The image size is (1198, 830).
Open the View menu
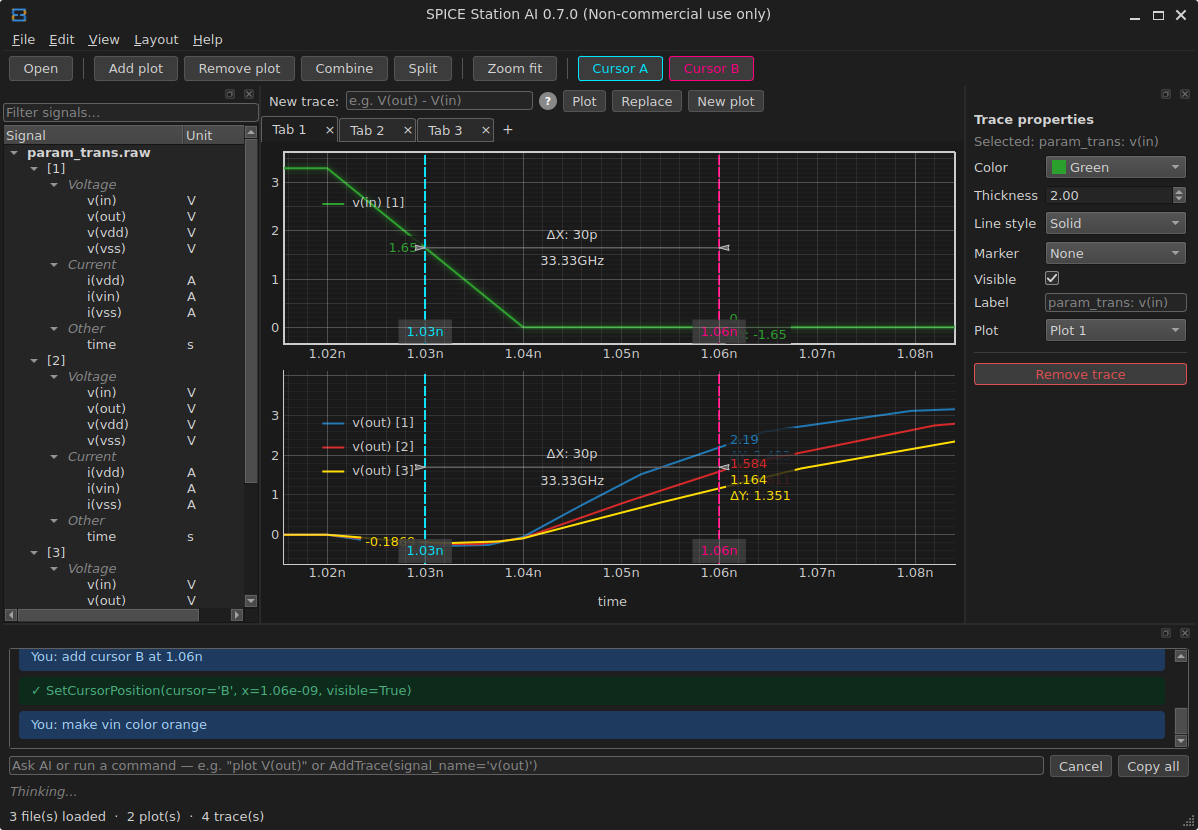point(103,40)
